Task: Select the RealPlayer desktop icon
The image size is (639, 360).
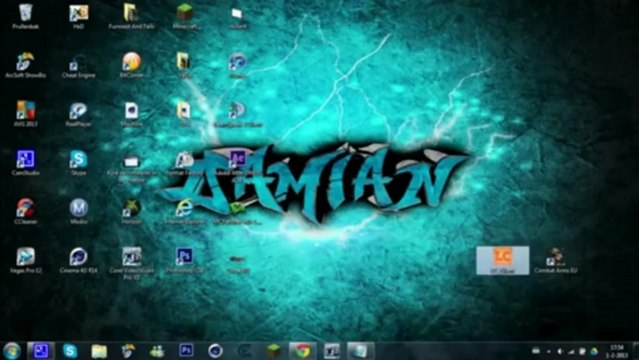Action: pos(78,113)
